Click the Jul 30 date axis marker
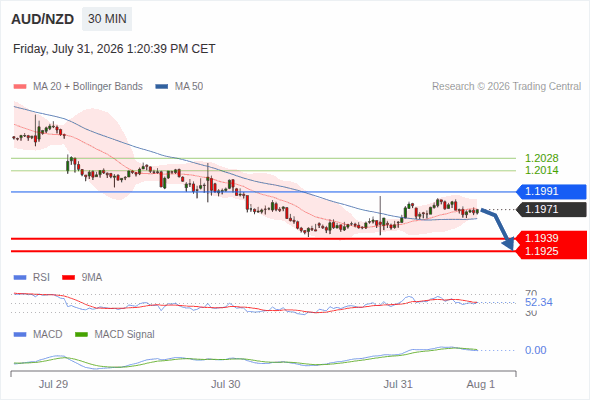The image size is (590, 400). pos(225,385)
